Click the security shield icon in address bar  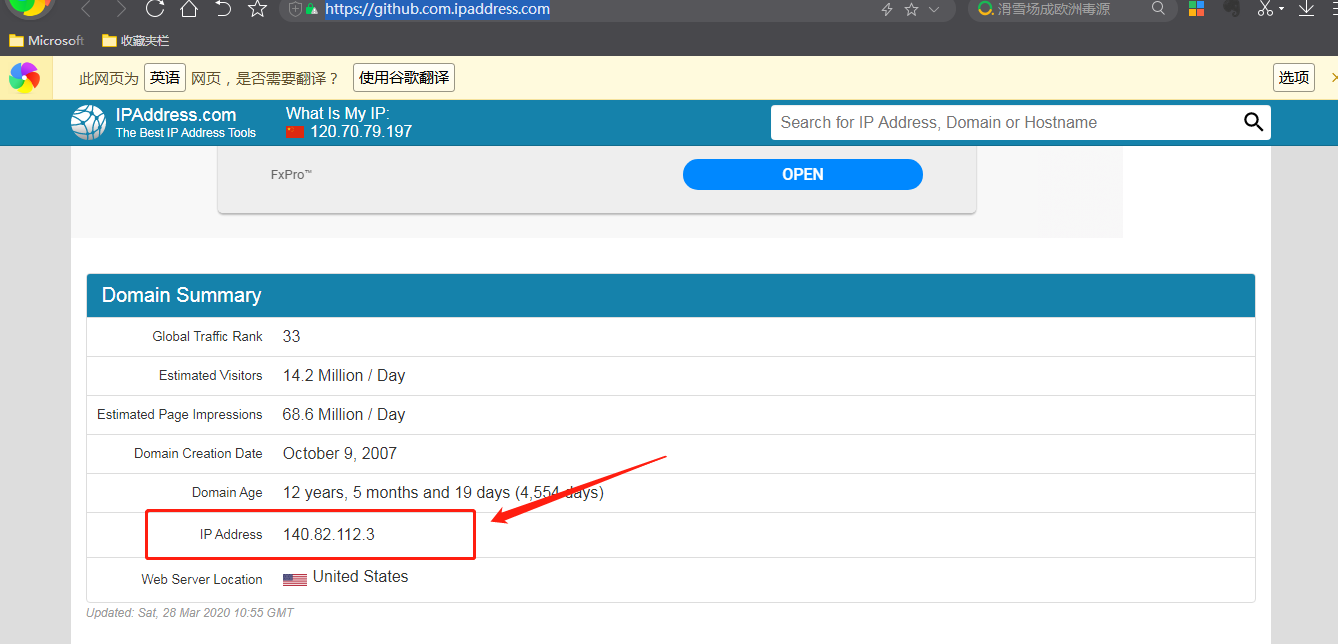coord(295,9)
